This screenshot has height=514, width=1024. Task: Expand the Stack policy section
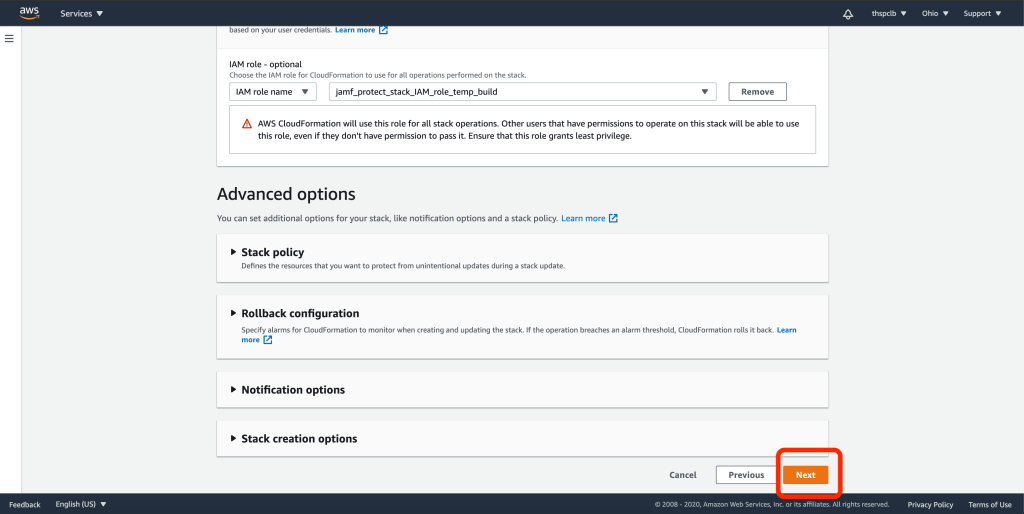(x=272, y=252)
